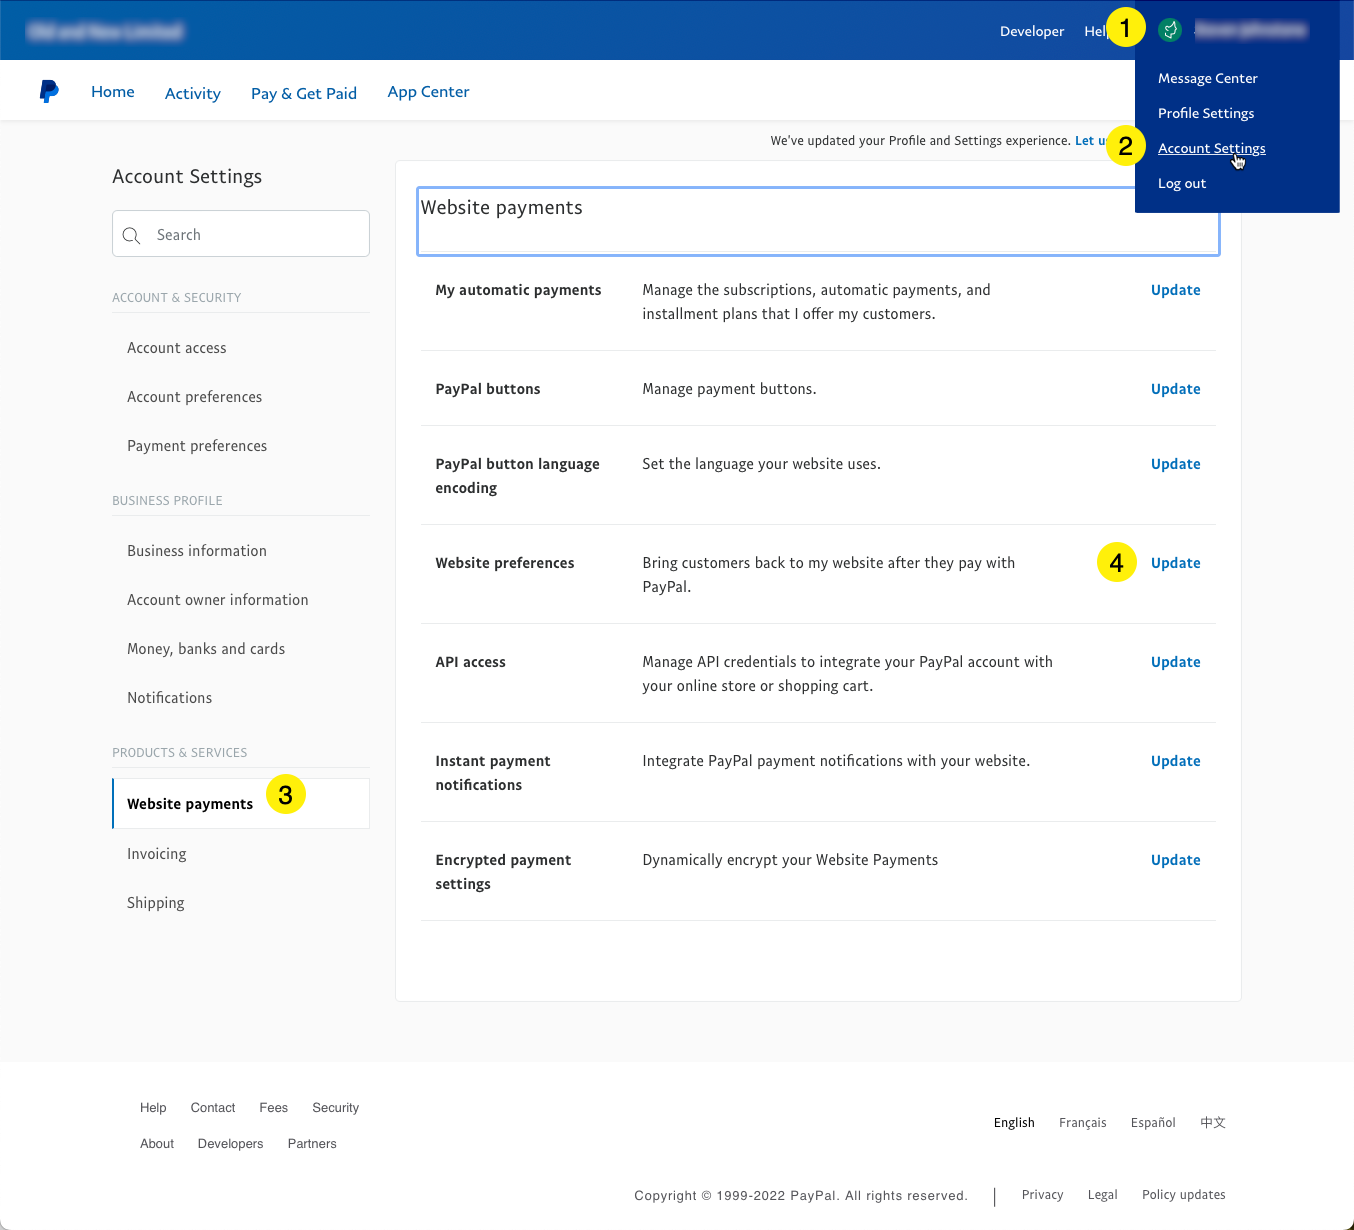Viewport: 1354px width, 1230px height.
Task: Select Profile Settings in dropdown
Action: click(1206, 113)
